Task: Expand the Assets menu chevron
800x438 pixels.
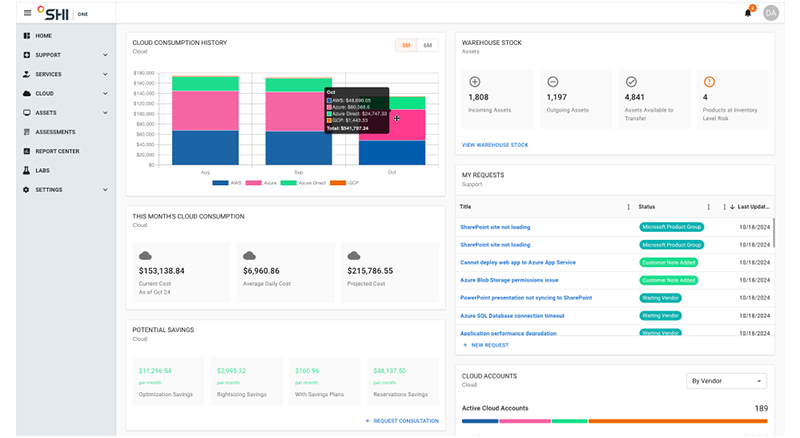Action: (105, 113)
